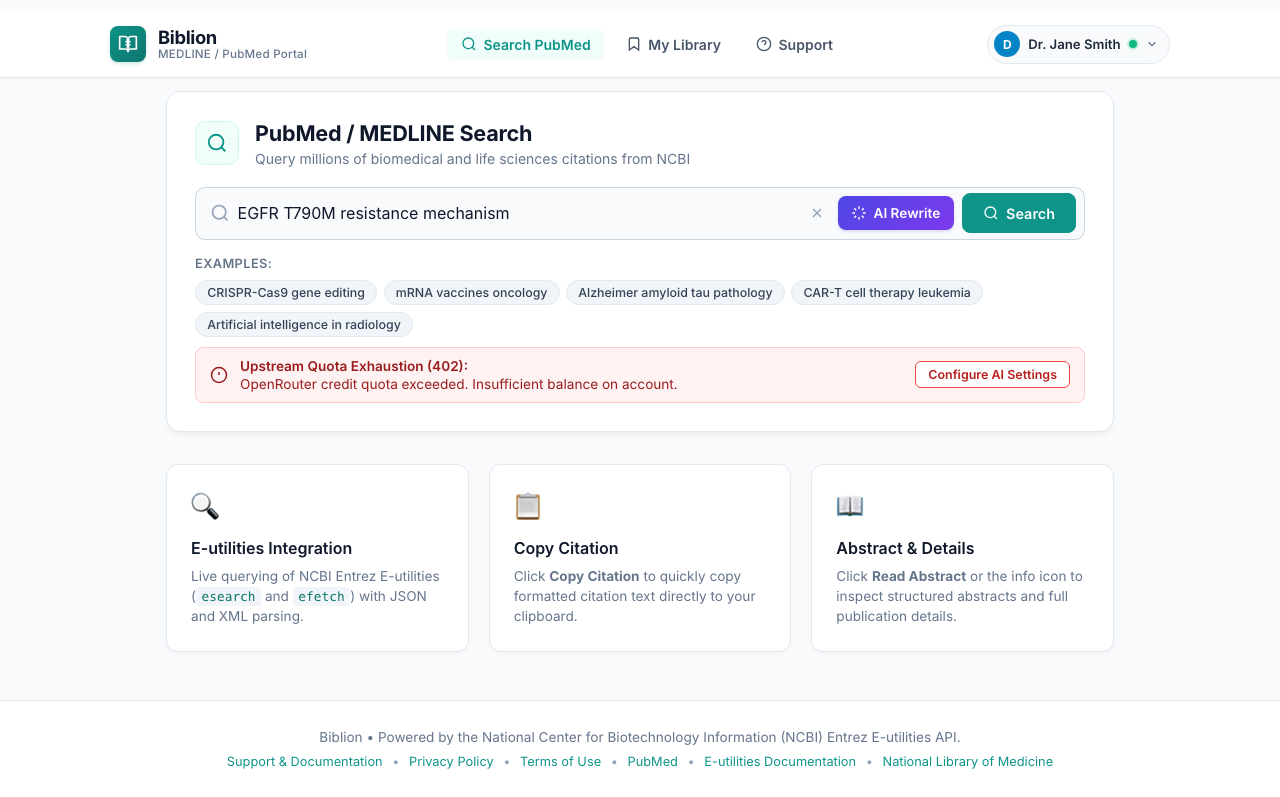The width and height of the screenshot is (1280, 797).
Task: Open the E-utilities Documentation footer link
Action: pyautogui.click(x=780, y=761)
